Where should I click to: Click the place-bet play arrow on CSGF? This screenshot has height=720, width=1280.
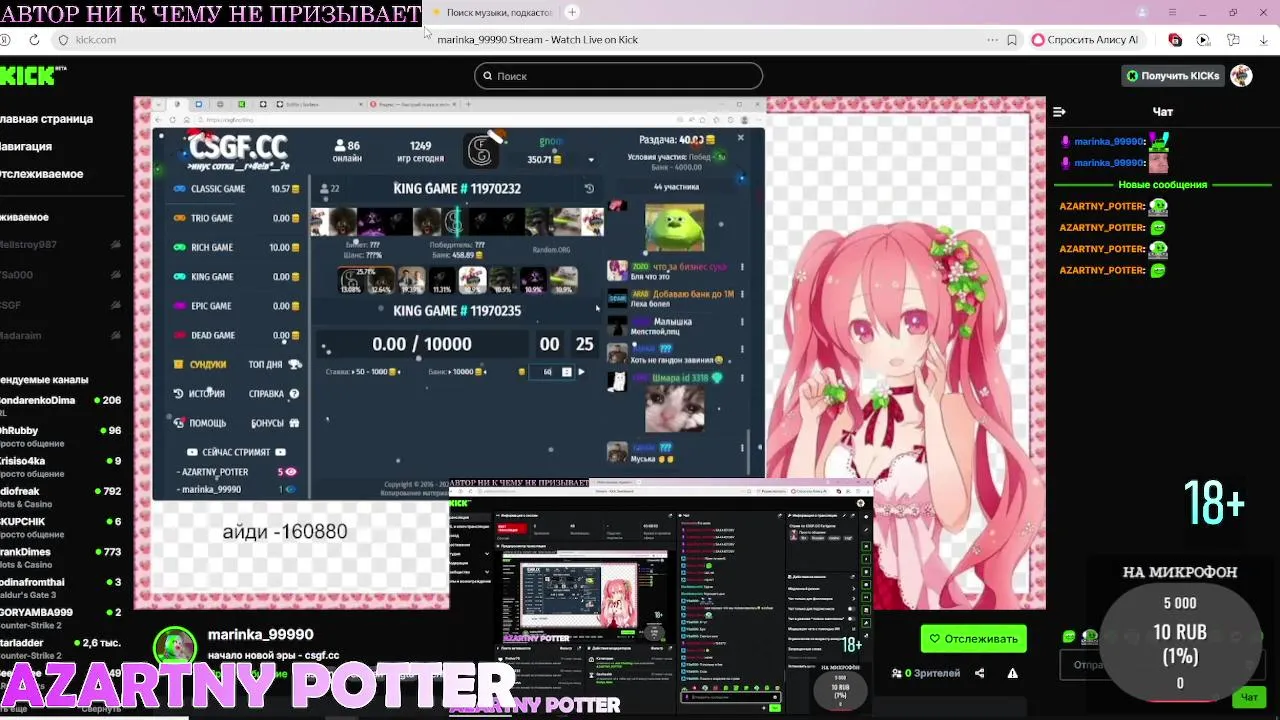click(581, 372)
